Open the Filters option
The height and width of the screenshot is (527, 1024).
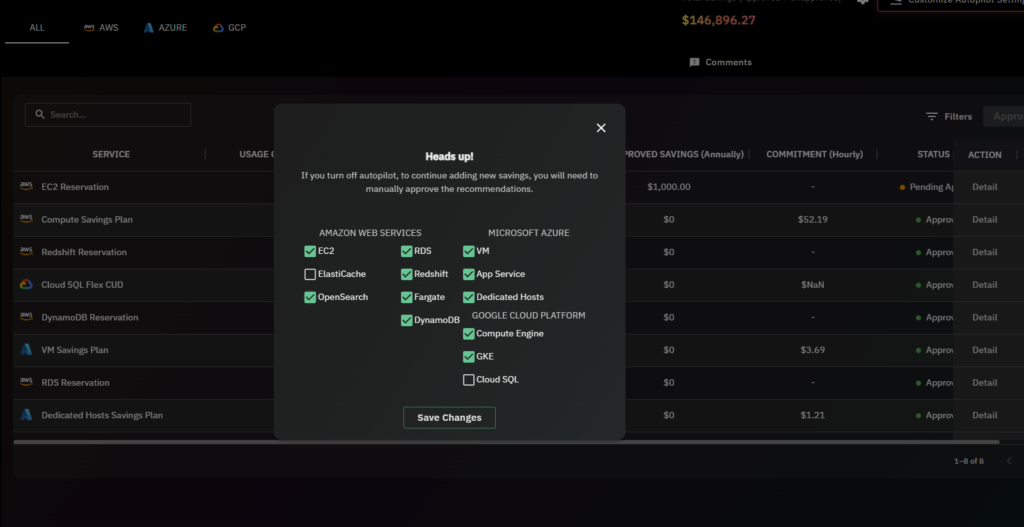pos(949,116)
